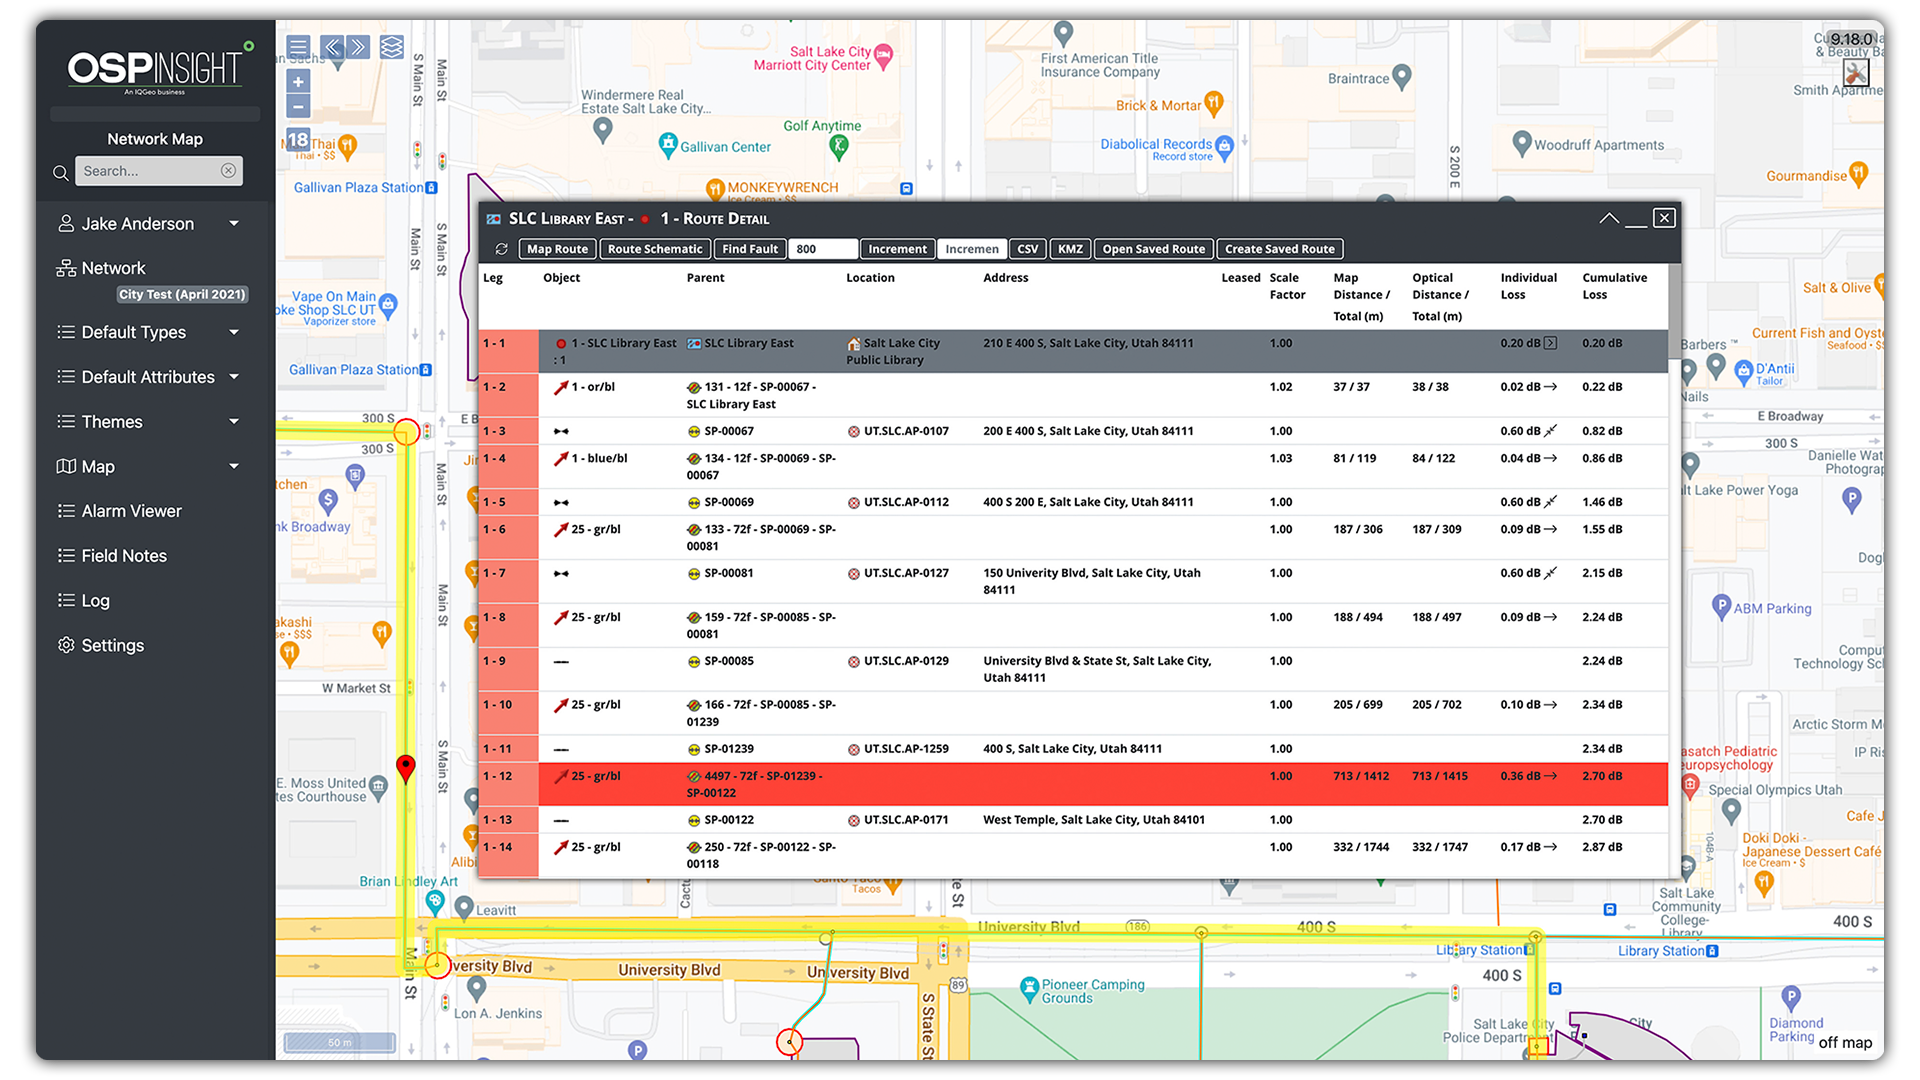This screenshot has height=1080, width=1920.
Task: Expand the Jake Anderson user menu
Action: click(234, 224)
